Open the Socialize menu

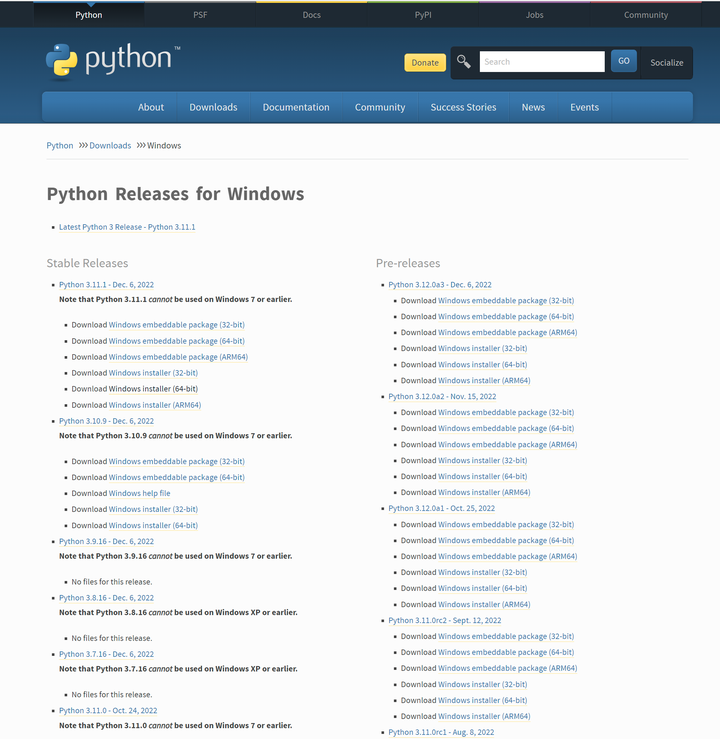666,62
